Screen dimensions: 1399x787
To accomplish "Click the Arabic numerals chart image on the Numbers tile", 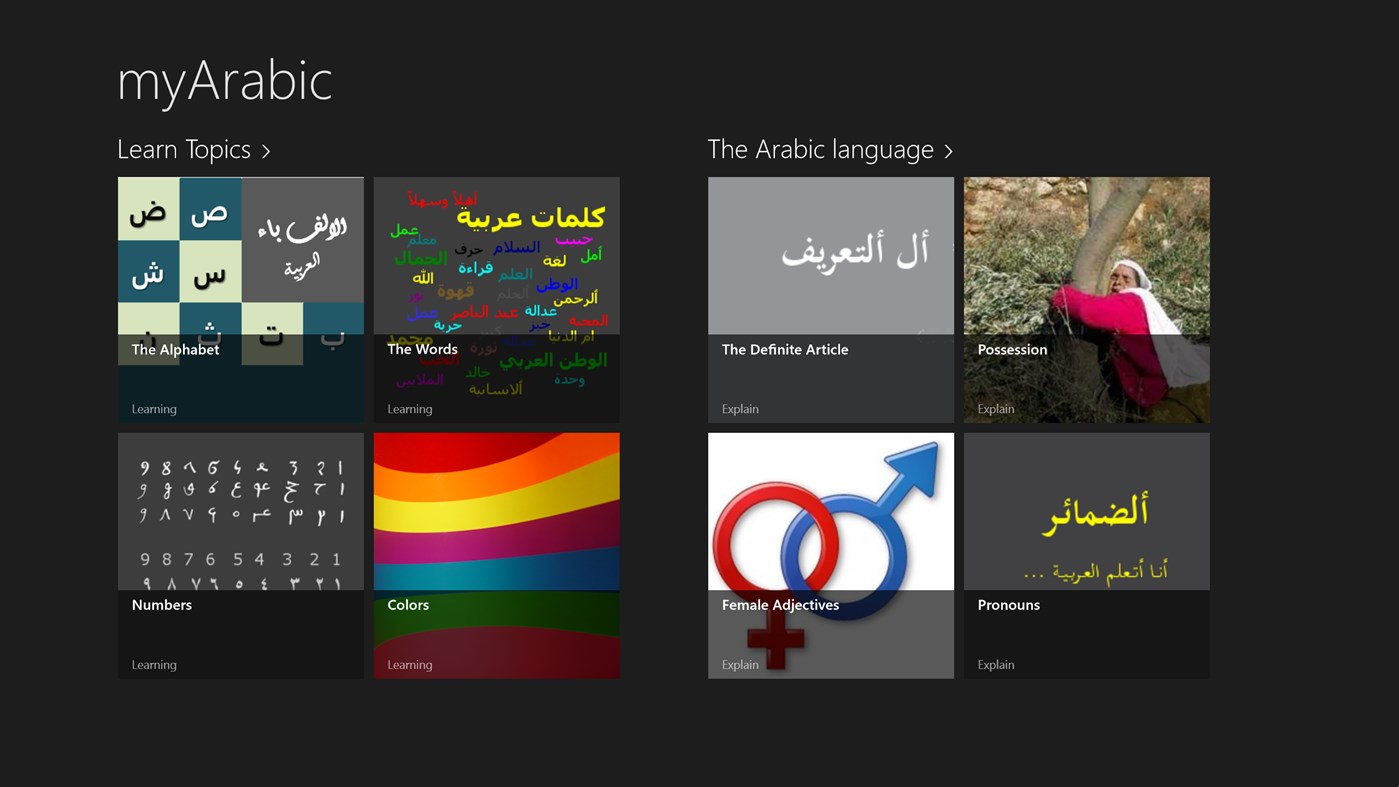I will coord(240,510).
